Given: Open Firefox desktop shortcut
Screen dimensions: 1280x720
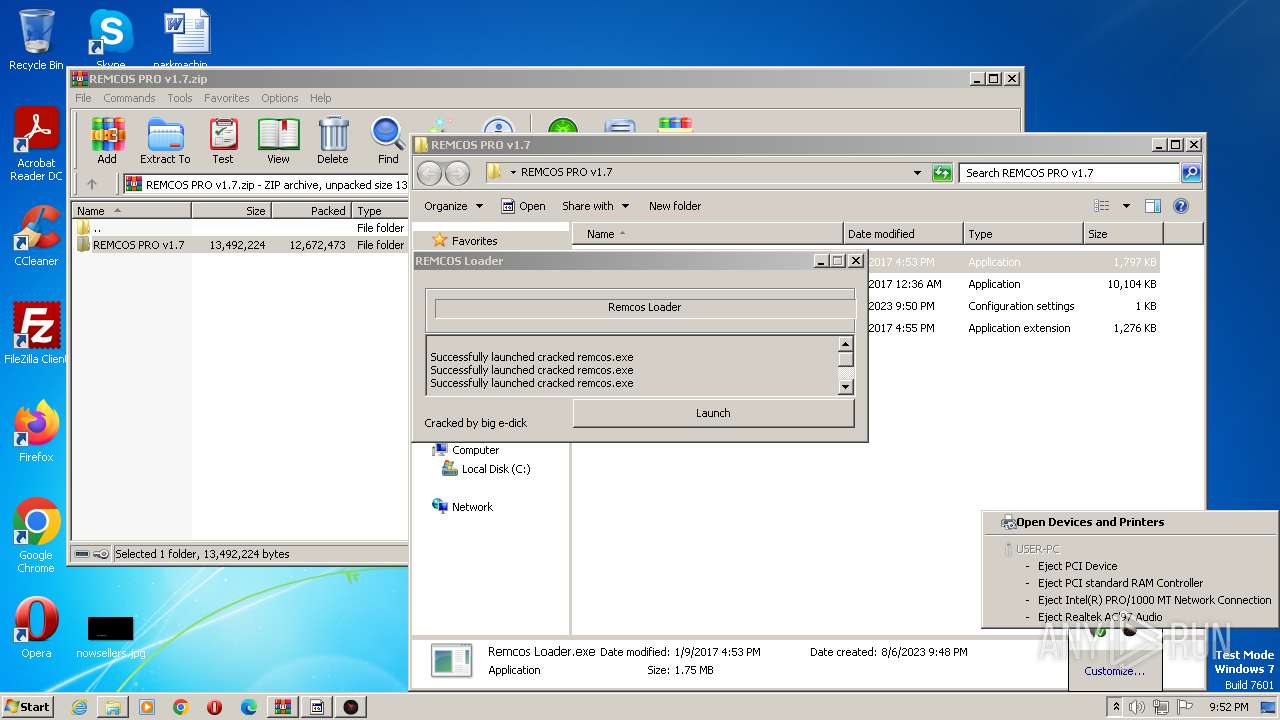Looking at the screenshot, I should pyautogui.click(x=36, y=431).
